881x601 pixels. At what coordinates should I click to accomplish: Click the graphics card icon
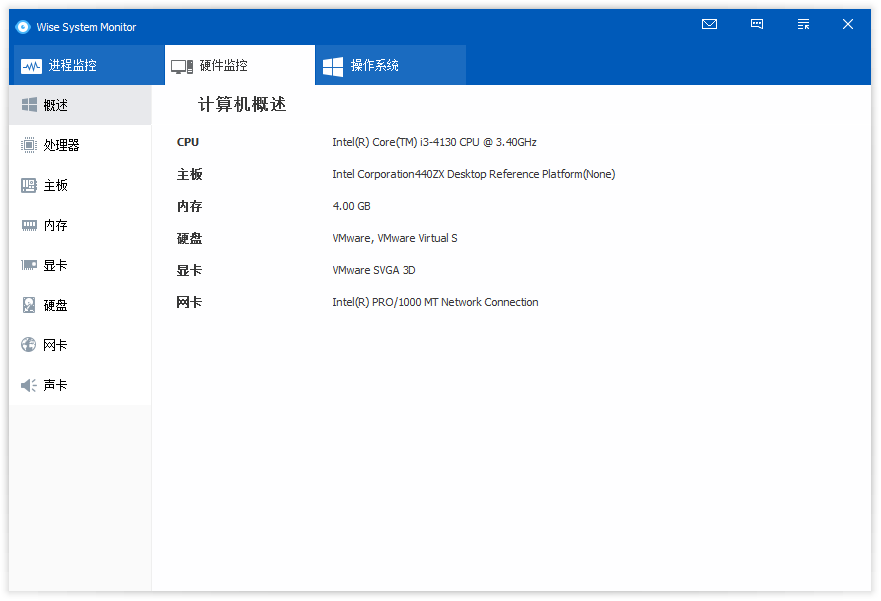29,265
